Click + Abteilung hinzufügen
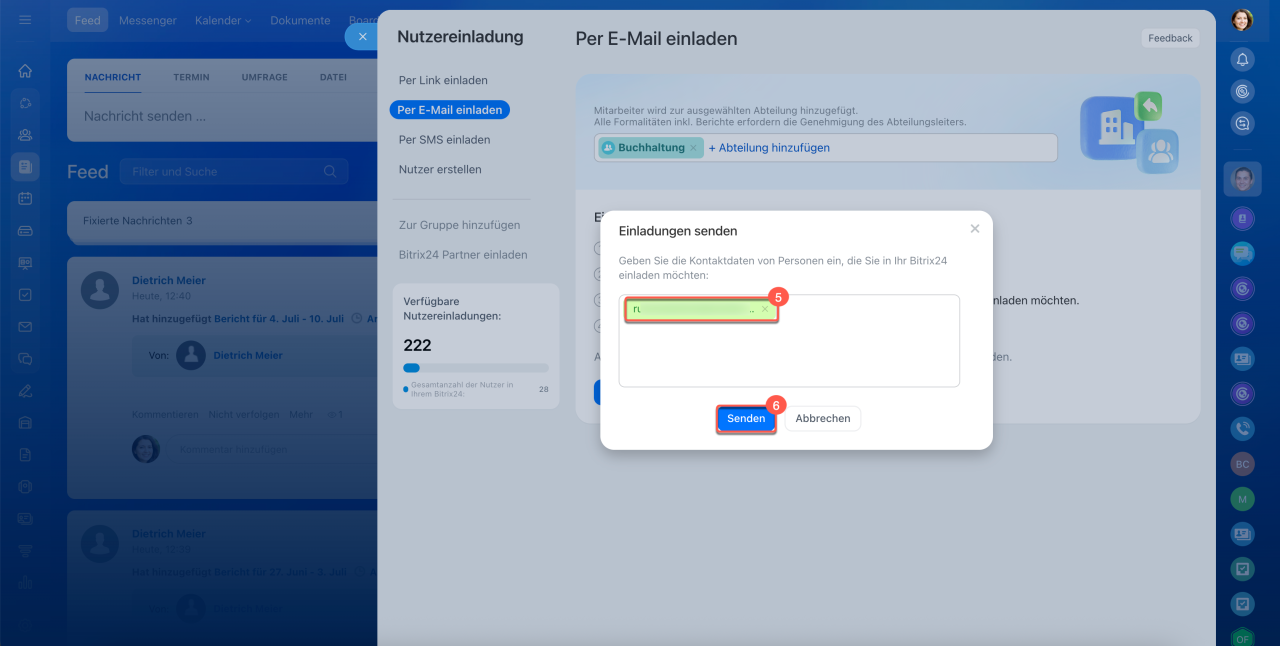 pos(769,148)
